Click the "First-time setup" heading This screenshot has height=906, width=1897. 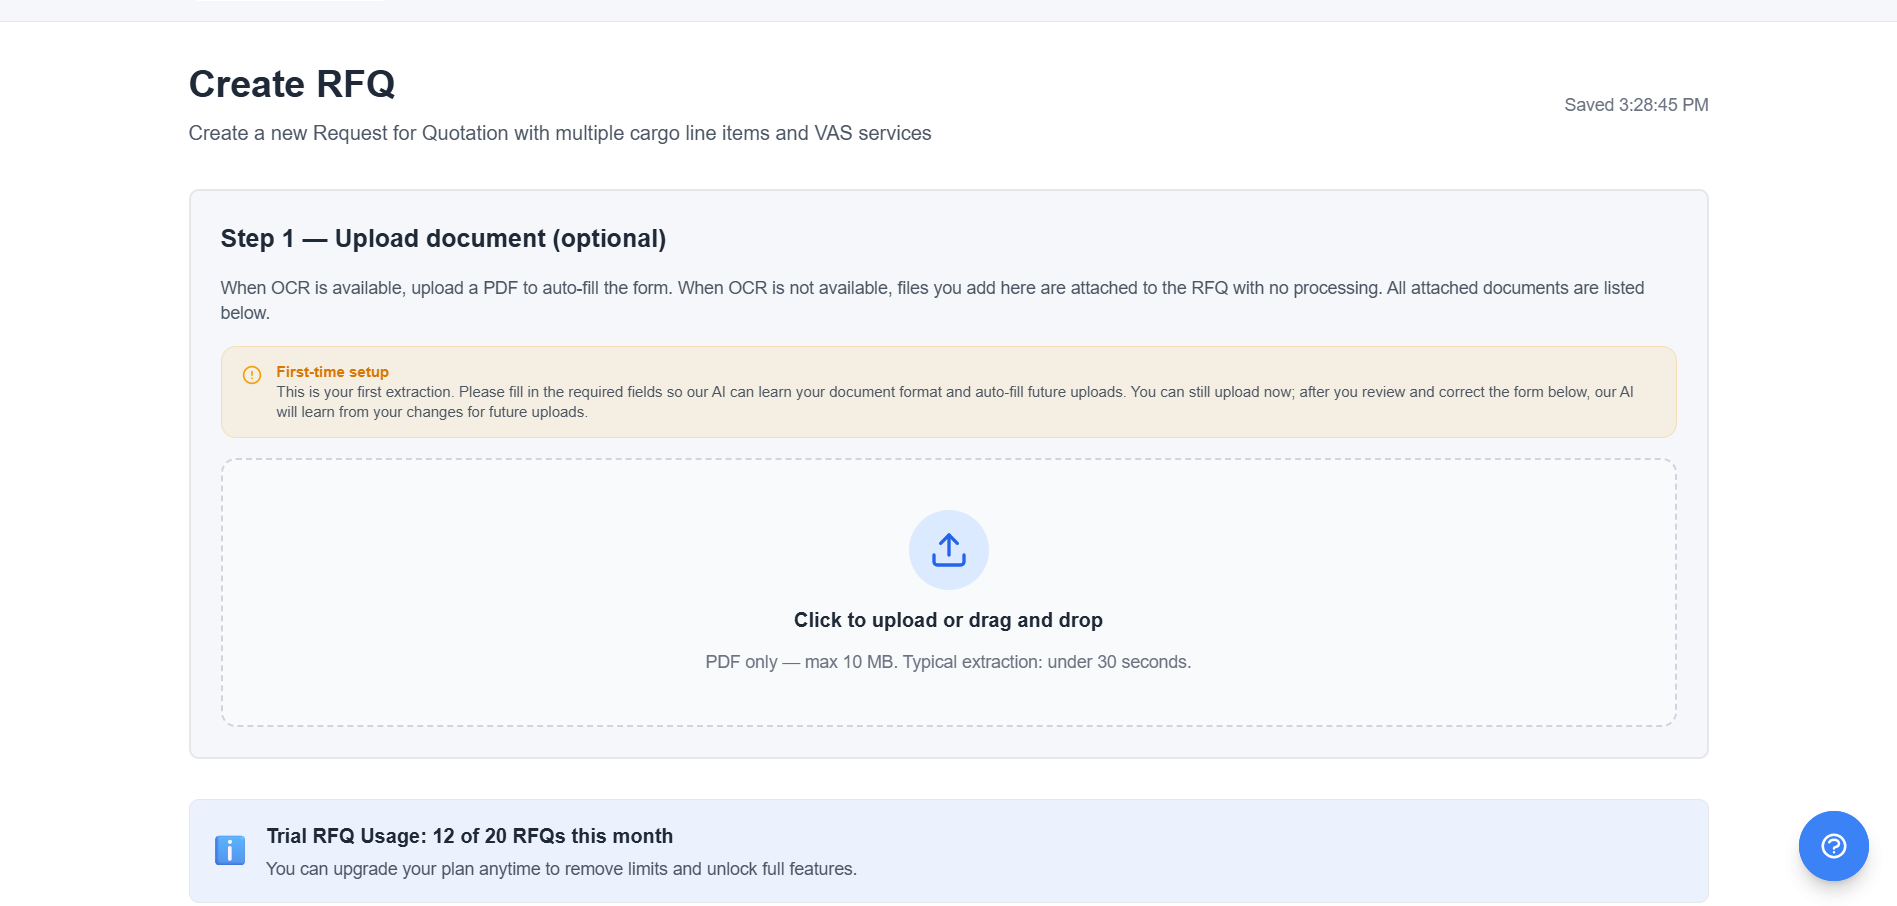point(332,372)
